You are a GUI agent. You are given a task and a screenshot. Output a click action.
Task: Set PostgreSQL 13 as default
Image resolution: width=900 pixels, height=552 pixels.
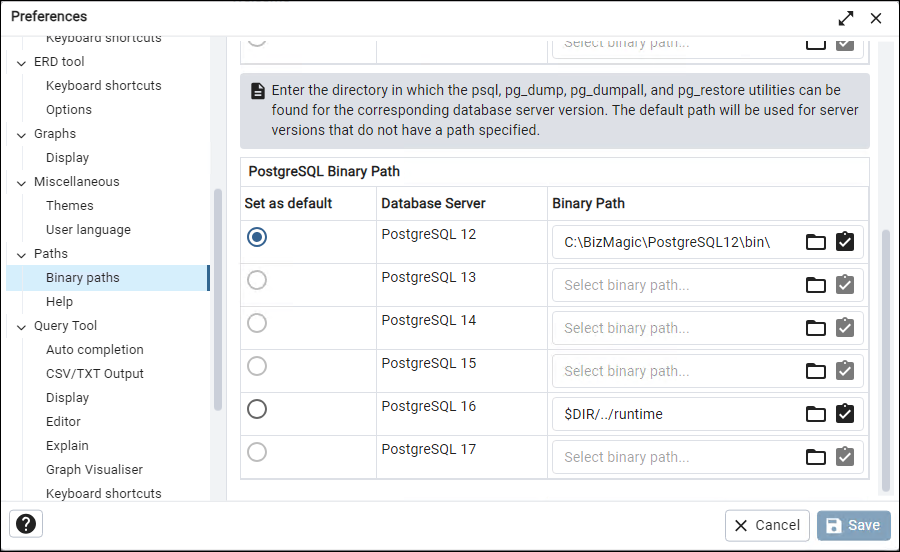(x=257, y=280)
